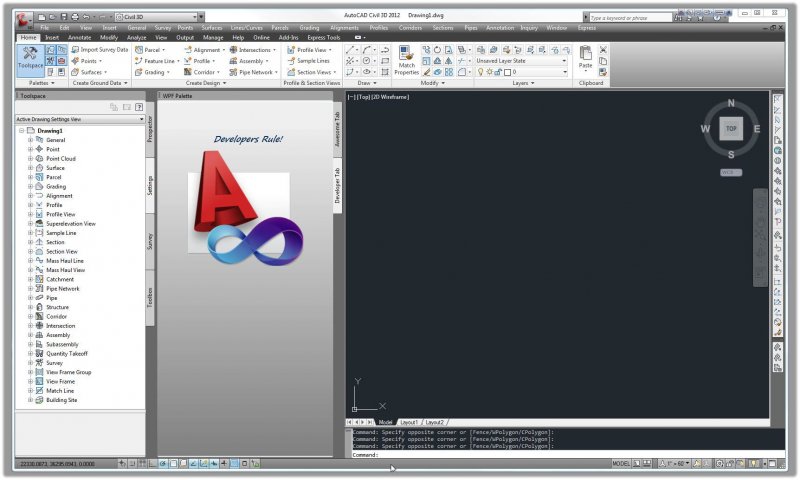Expand the Palettes panel title dropdown

click(x=41, y=83)
